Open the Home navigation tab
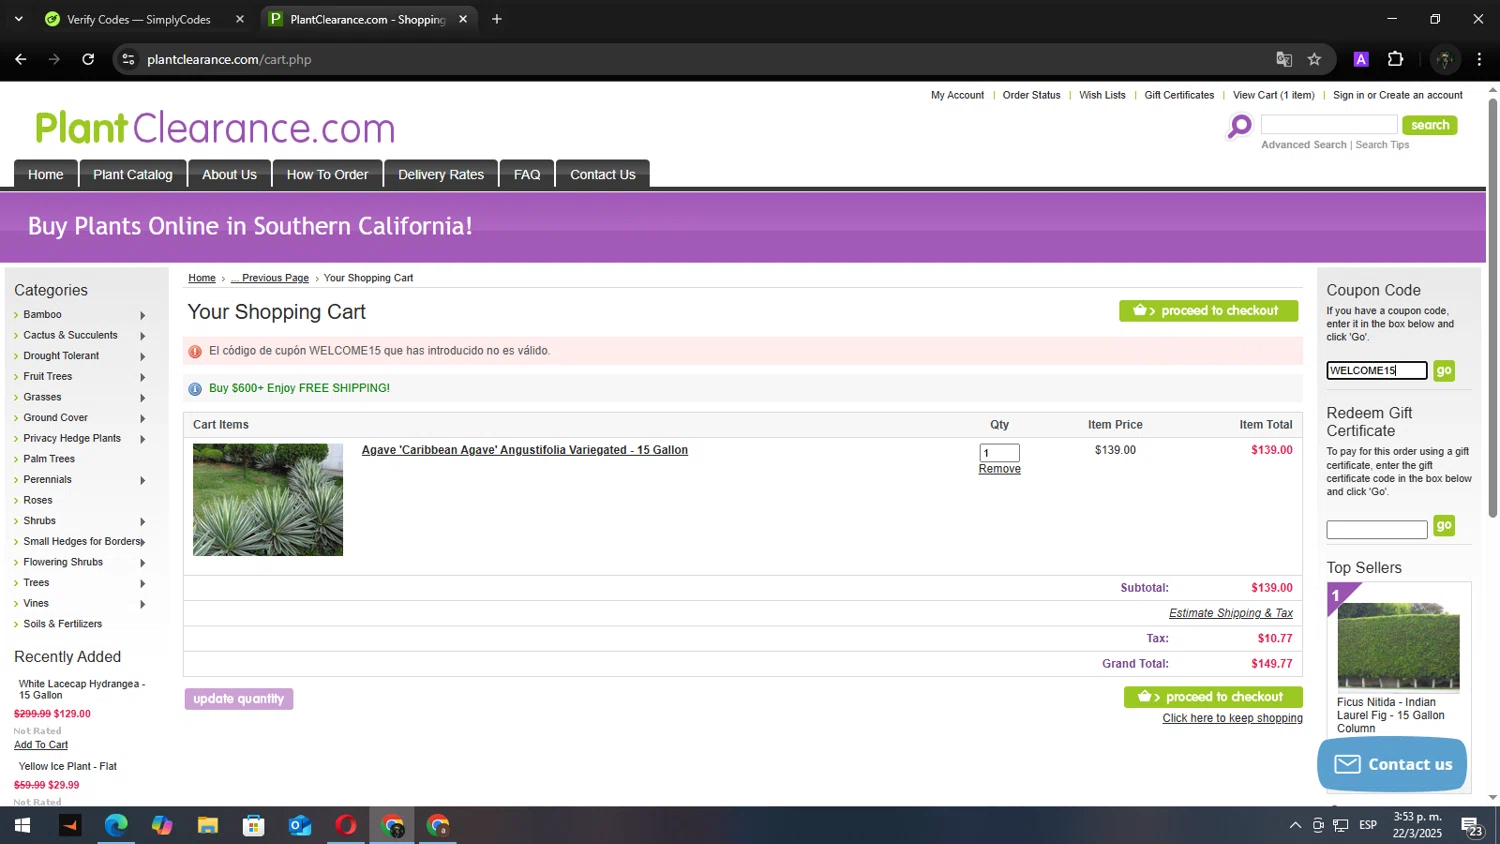The image size is (1500, 844). point(46,174)
